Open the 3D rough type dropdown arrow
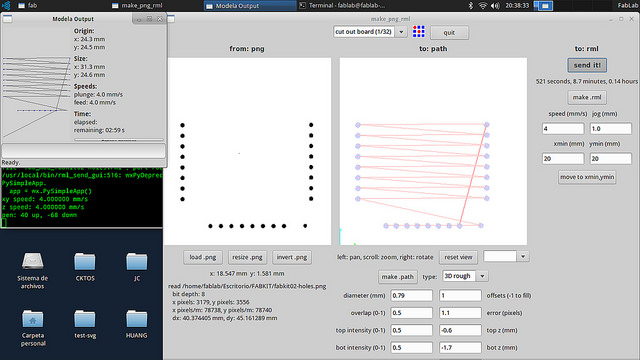The height and width of the screenshot is (360, 640). point(482,276)
